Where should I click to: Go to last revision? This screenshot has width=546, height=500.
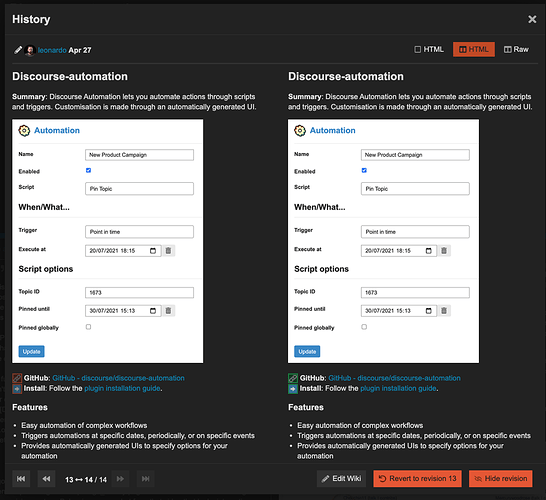[x=146, y=479]
